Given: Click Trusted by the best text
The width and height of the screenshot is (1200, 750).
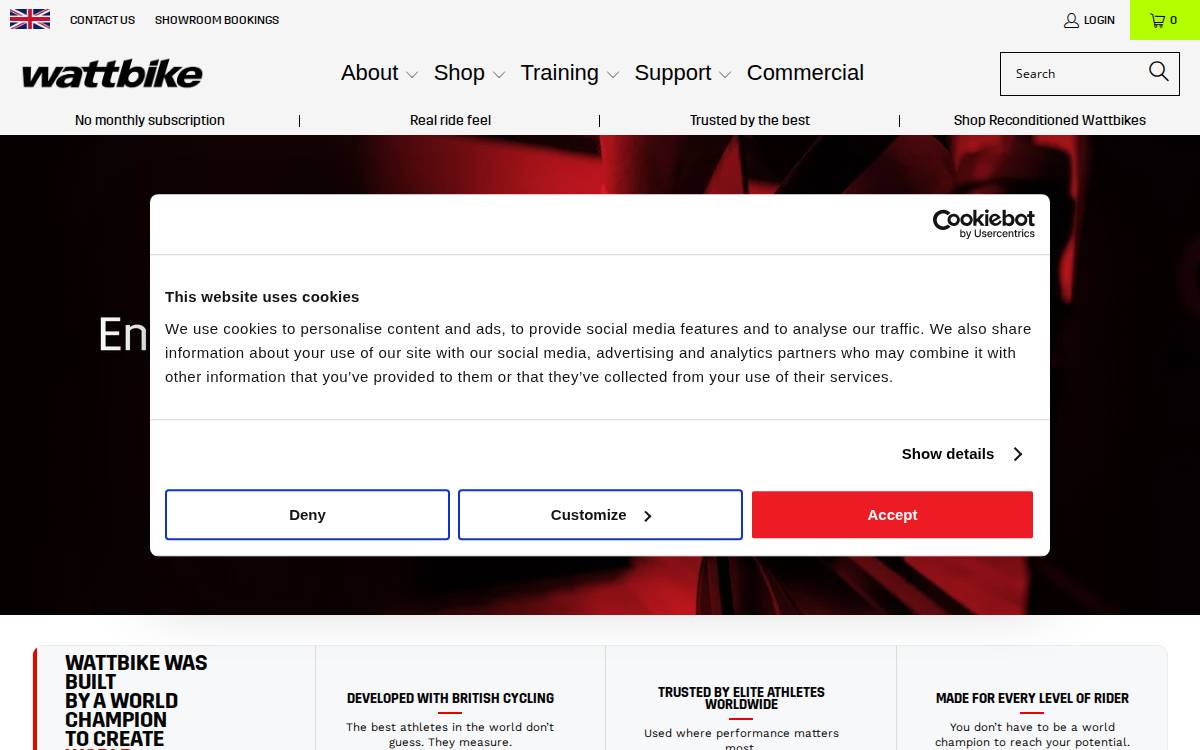Looking at the screenshot, I should click(750, 120).
